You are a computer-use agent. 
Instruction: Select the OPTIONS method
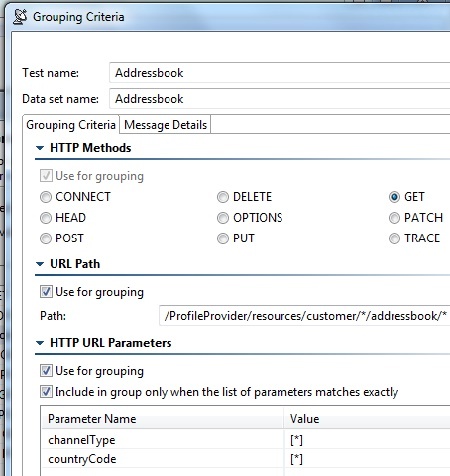pyautogui.click(x=223, y=218)
